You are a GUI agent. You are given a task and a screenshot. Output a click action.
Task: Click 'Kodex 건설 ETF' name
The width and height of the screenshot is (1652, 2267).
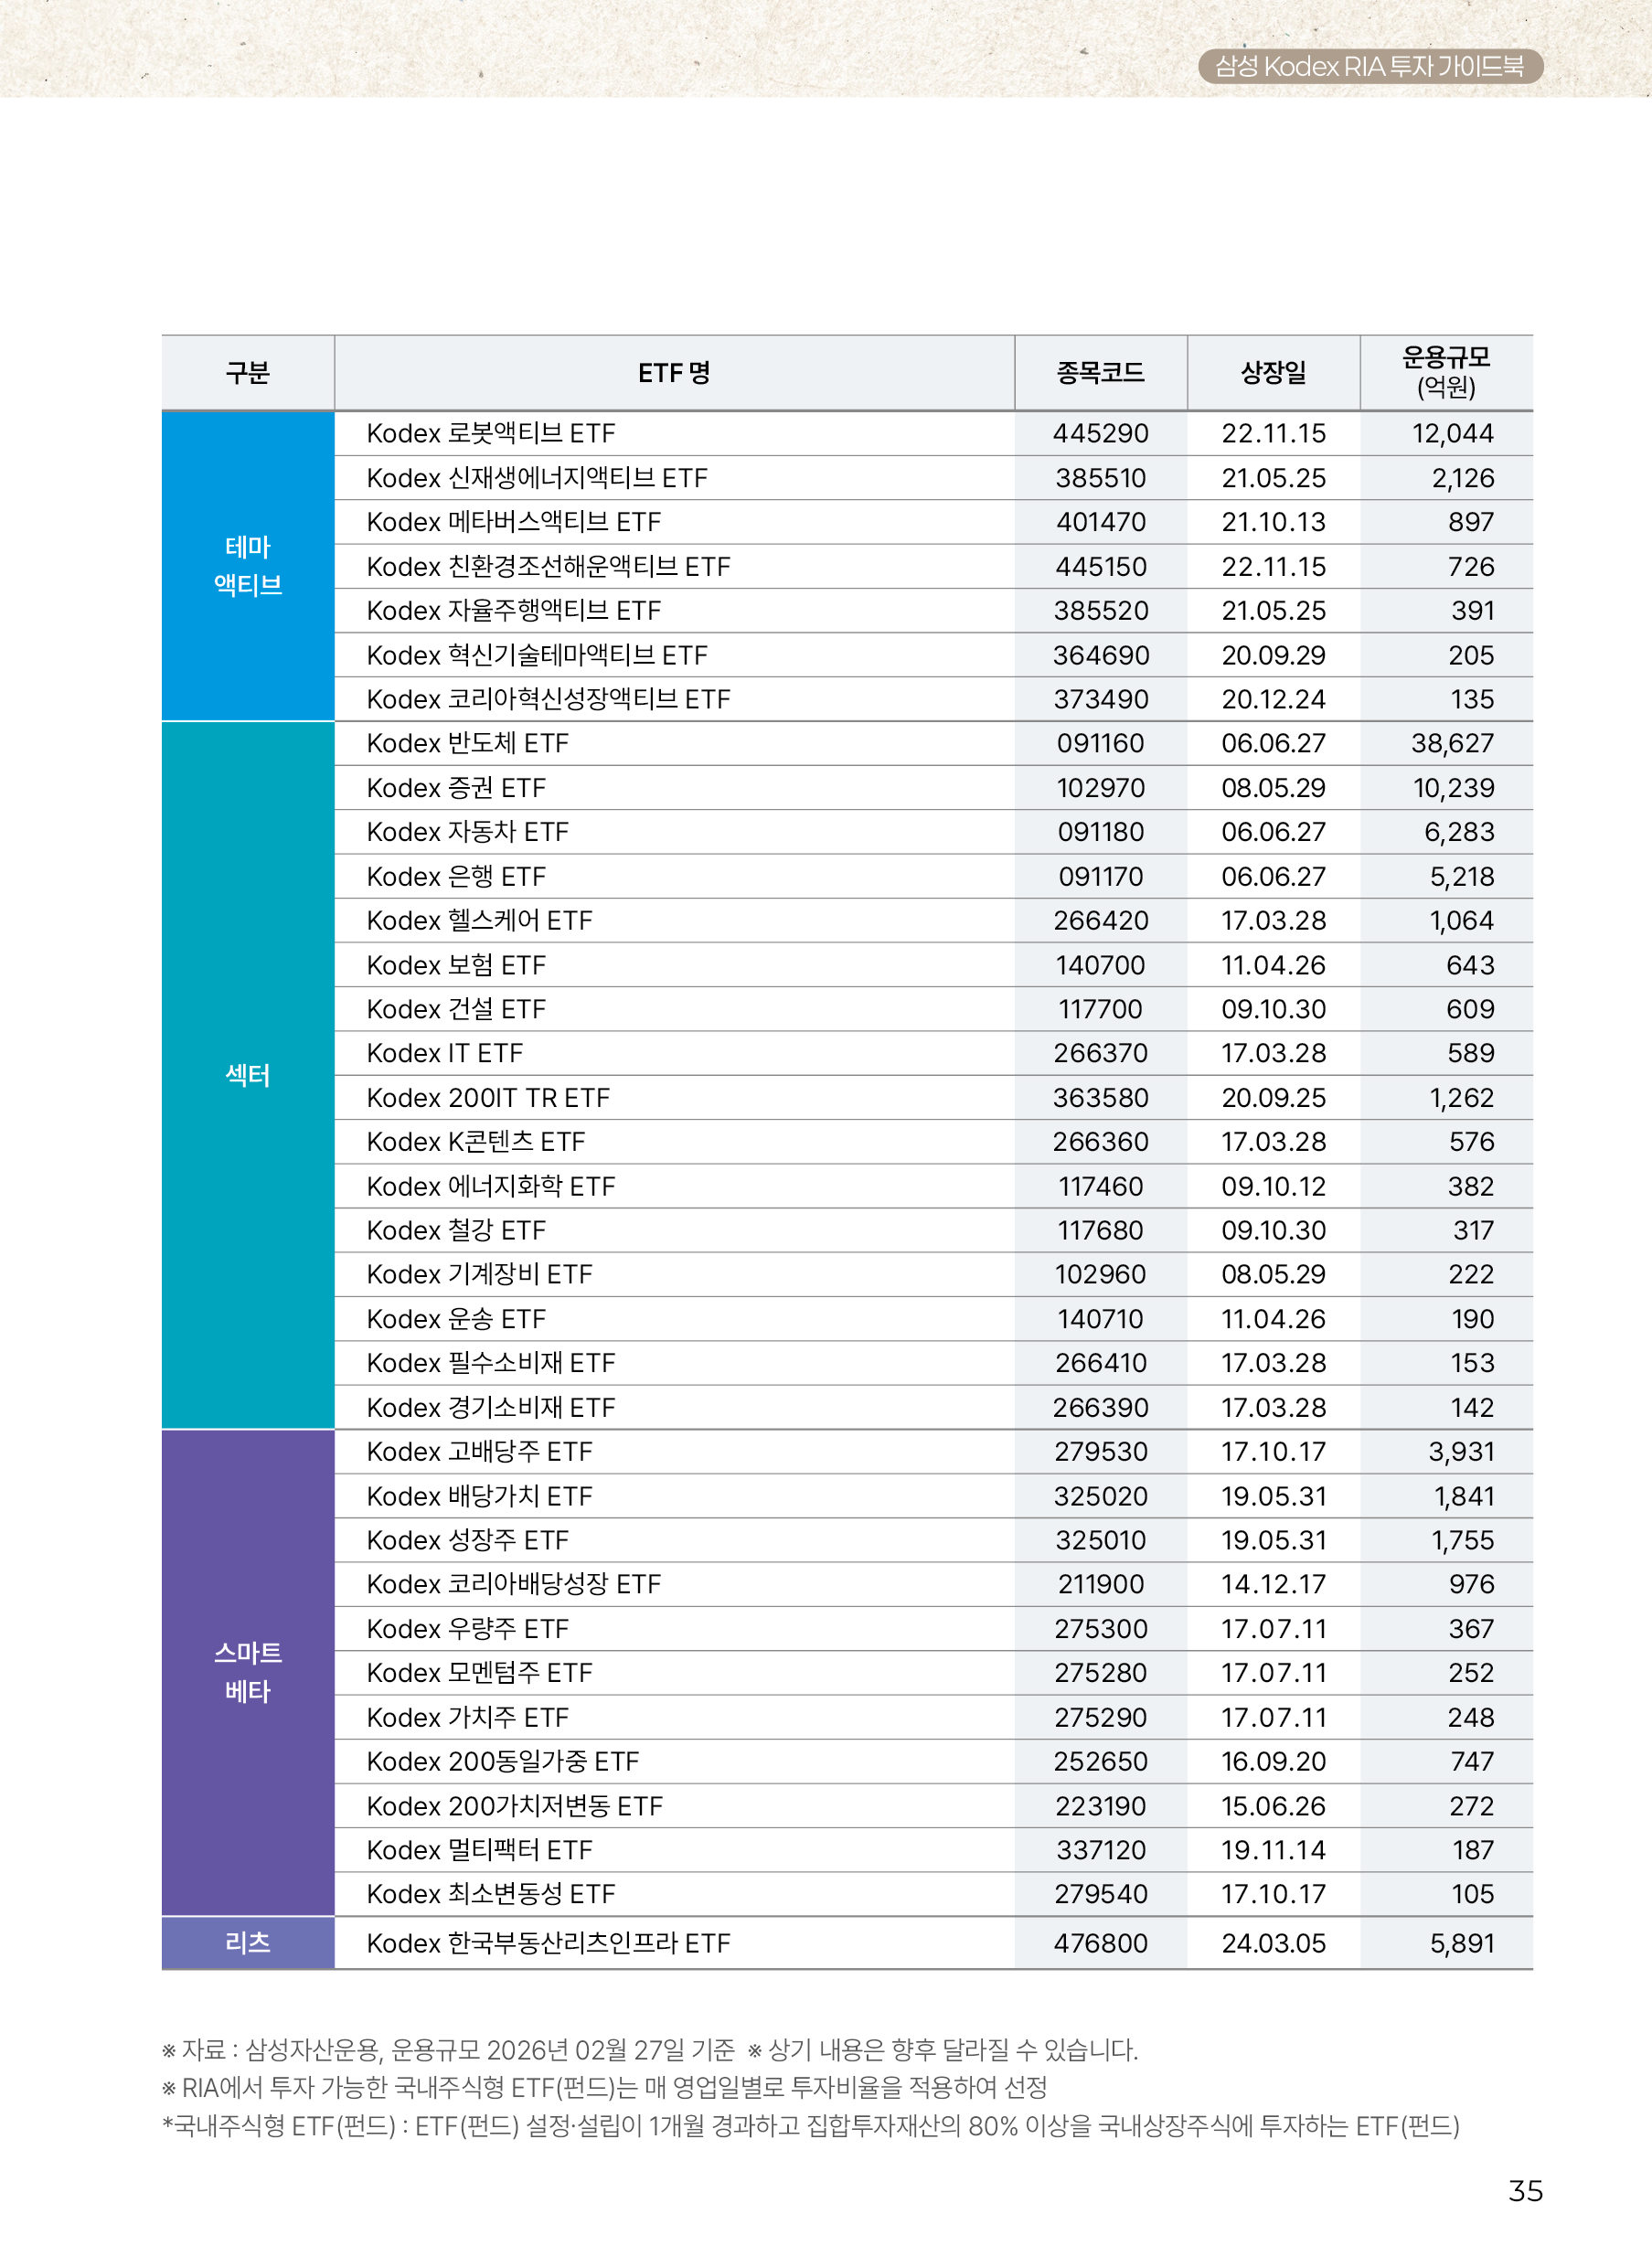(x=456, y=1009)
